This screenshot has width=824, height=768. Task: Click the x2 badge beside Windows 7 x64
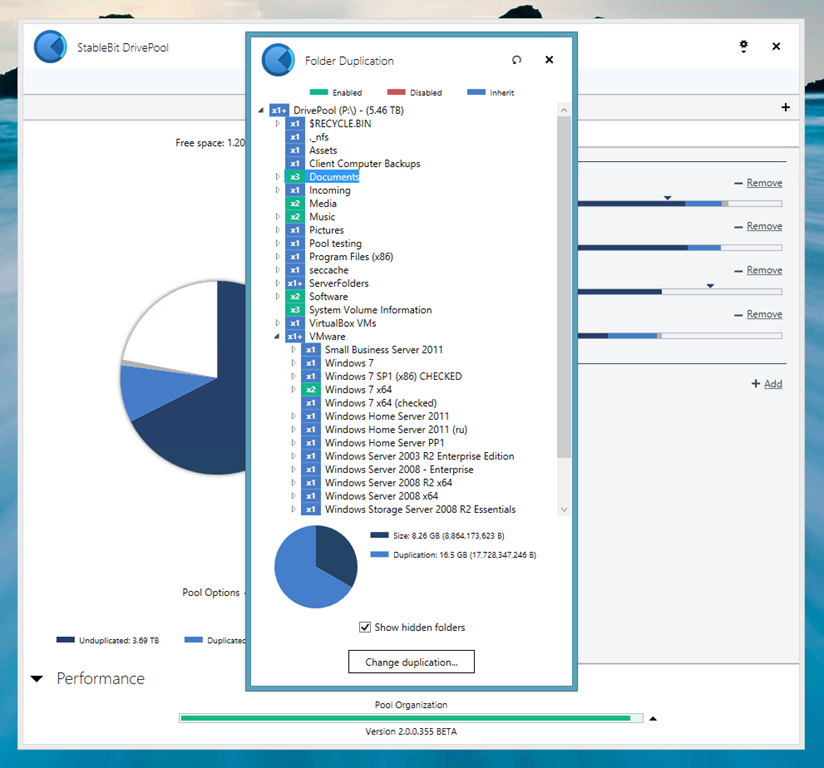point(311,390)
